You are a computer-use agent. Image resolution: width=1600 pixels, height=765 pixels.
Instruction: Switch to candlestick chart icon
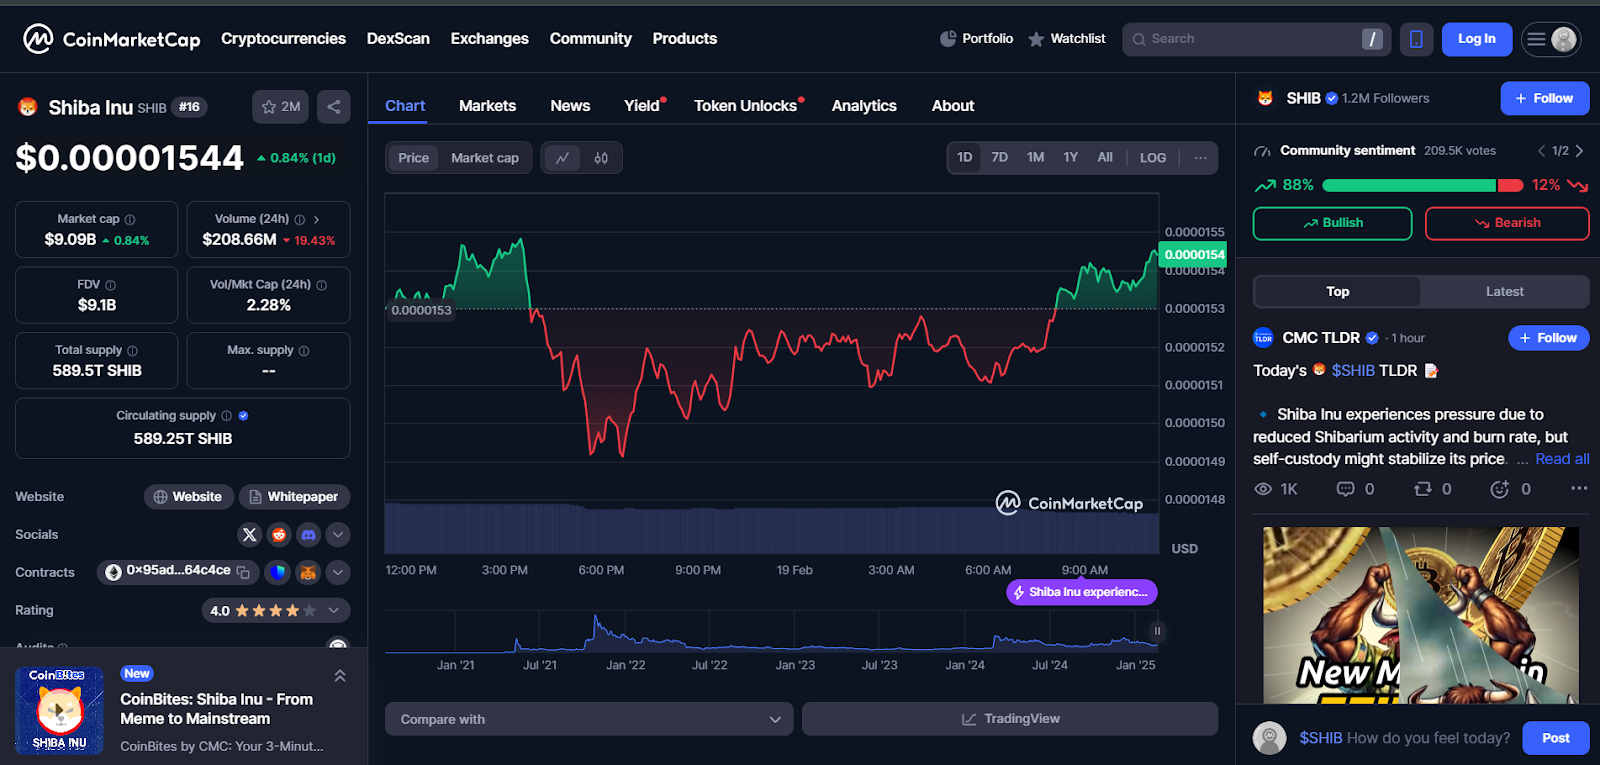[601, 158]
